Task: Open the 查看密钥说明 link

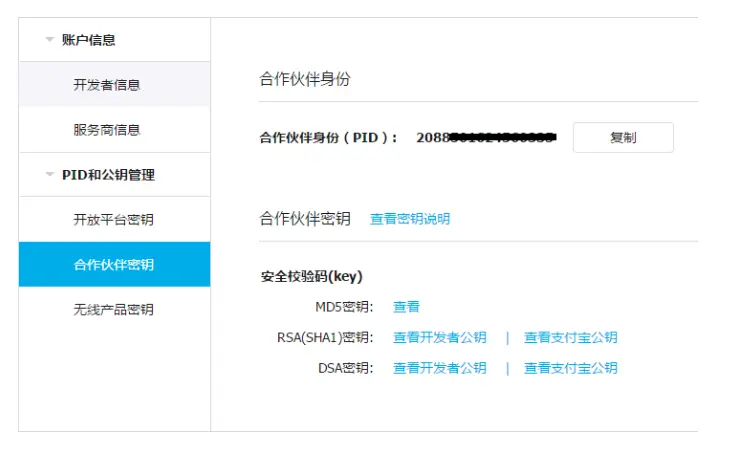Action: (410, 219)
